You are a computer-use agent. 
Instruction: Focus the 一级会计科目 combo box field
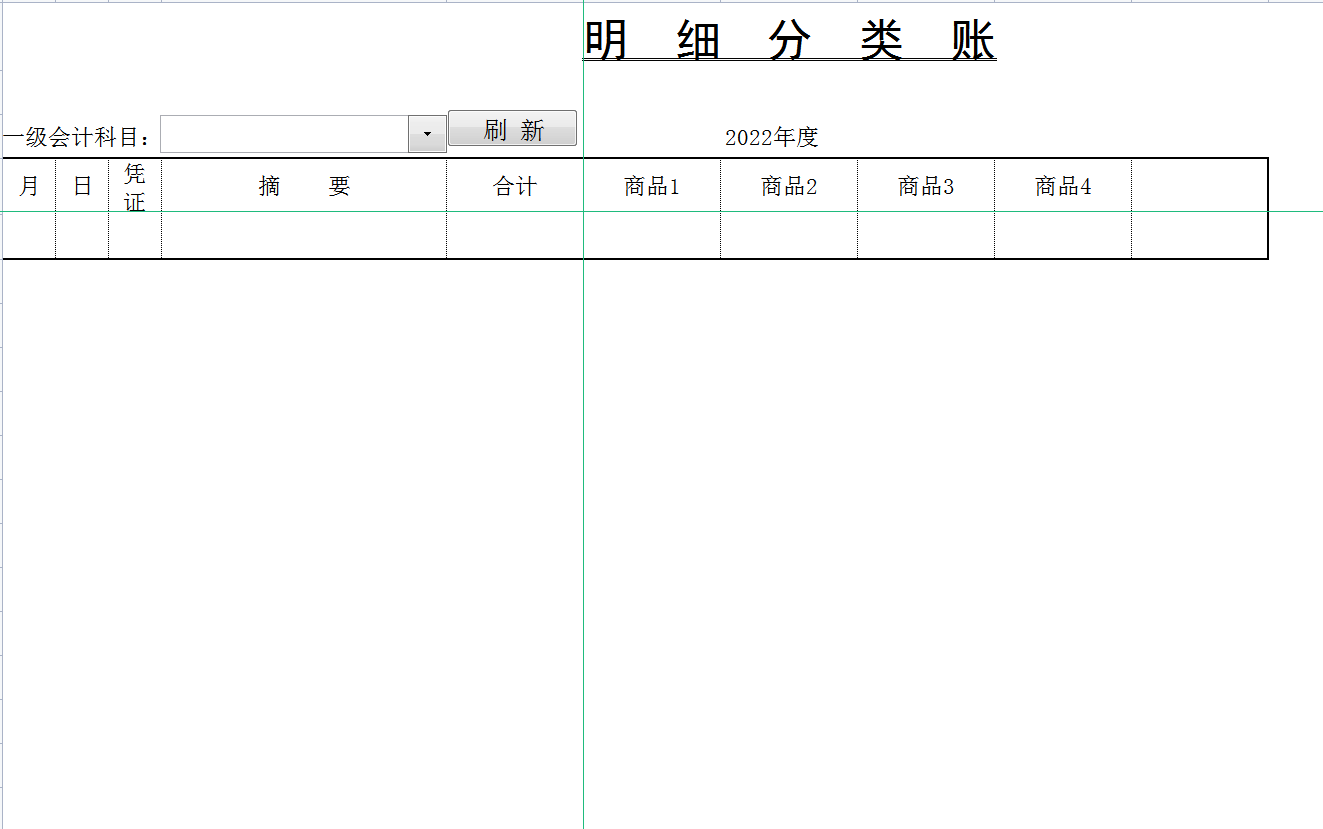(x=284, y=134)
